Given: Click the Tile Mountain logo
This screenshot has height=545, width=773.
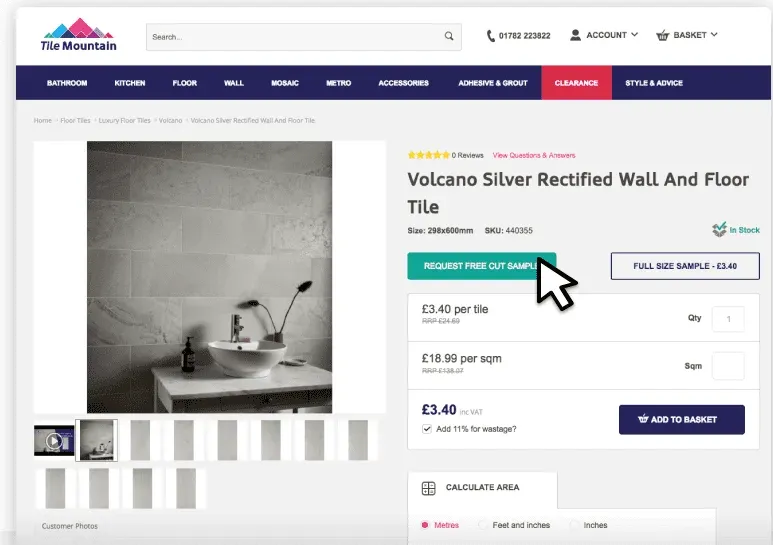Looking at the screenshot, I should click(x=80, y=35).
